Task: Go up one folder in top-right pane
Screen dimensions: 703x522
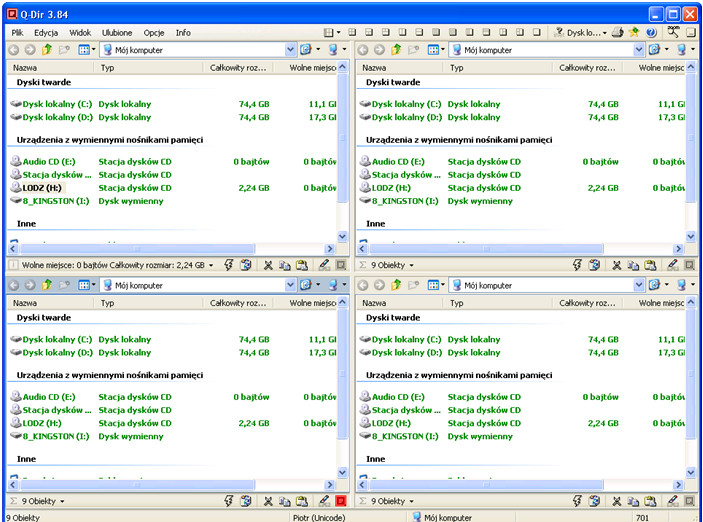Action: click(396, 50)
